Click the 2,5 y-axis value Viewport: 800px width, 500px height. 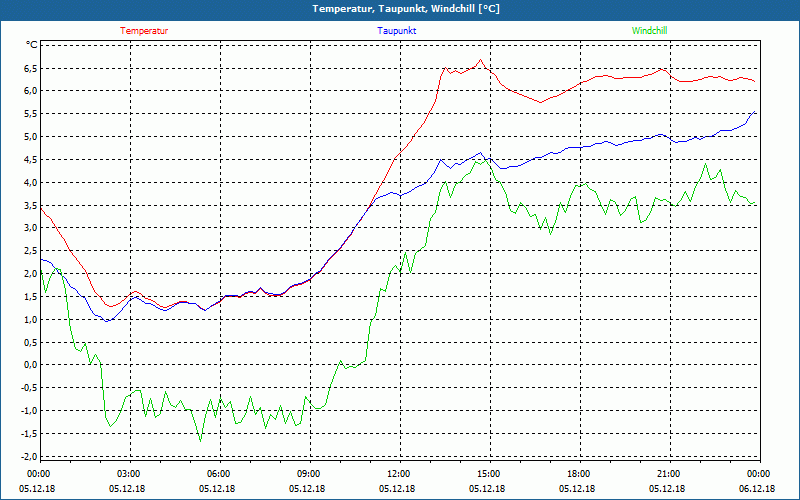pyautogui.click(x=31, y=251)
